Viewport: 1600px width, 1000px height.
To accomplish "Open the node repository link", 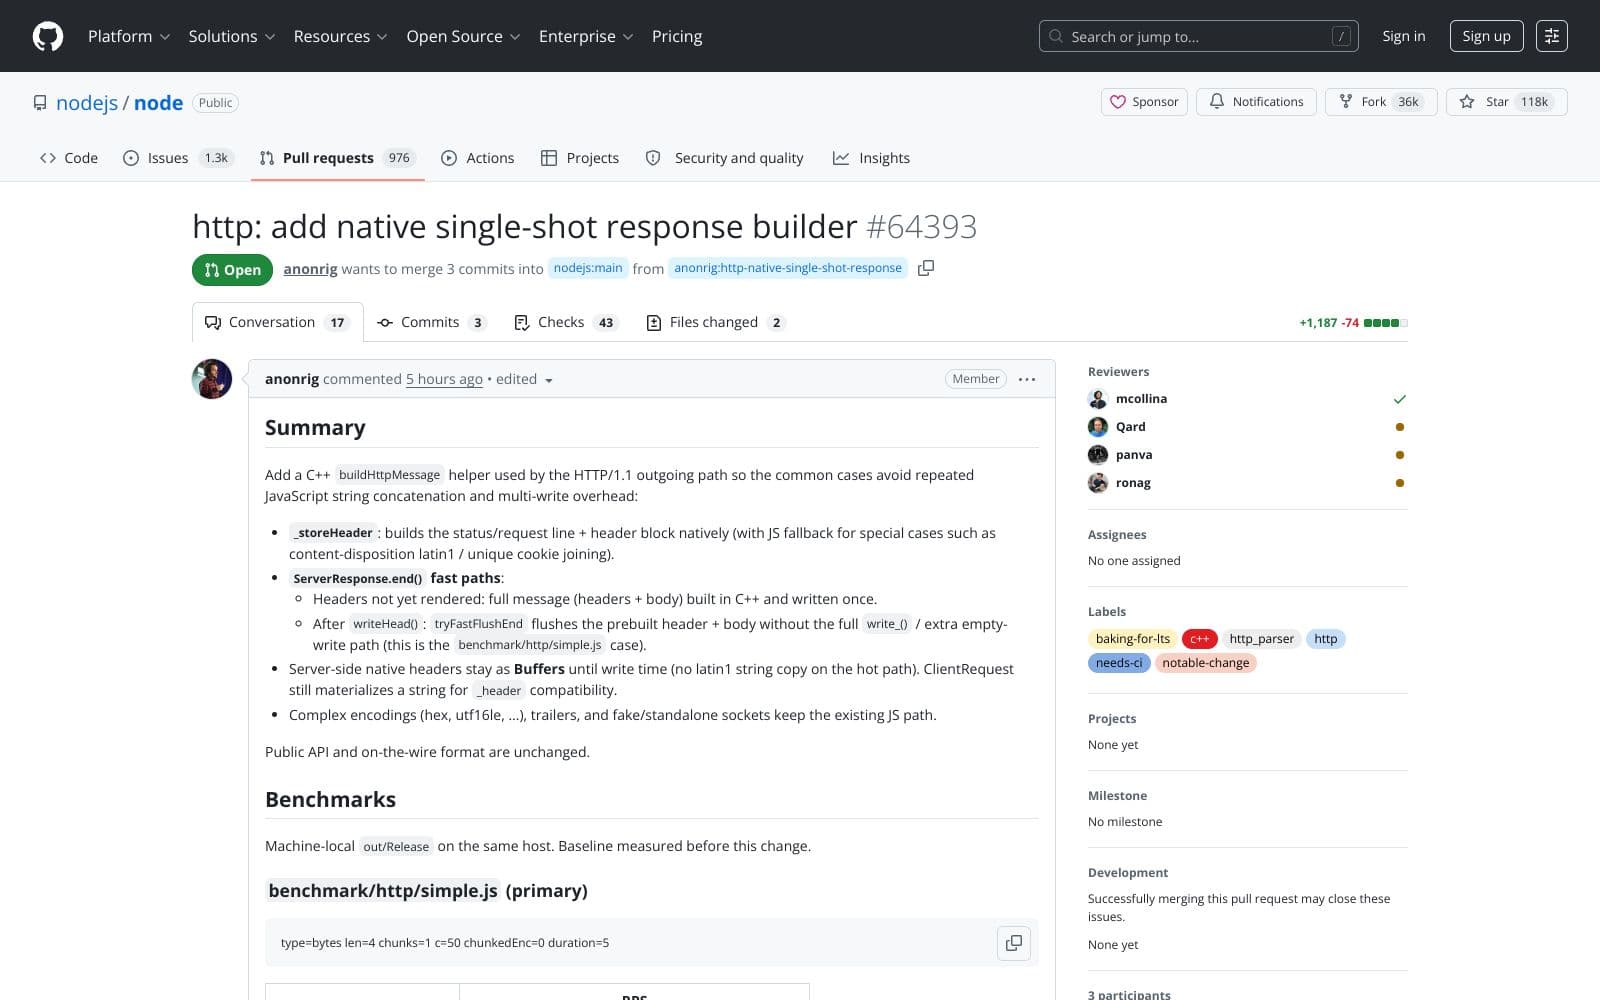I will [158, 103].
